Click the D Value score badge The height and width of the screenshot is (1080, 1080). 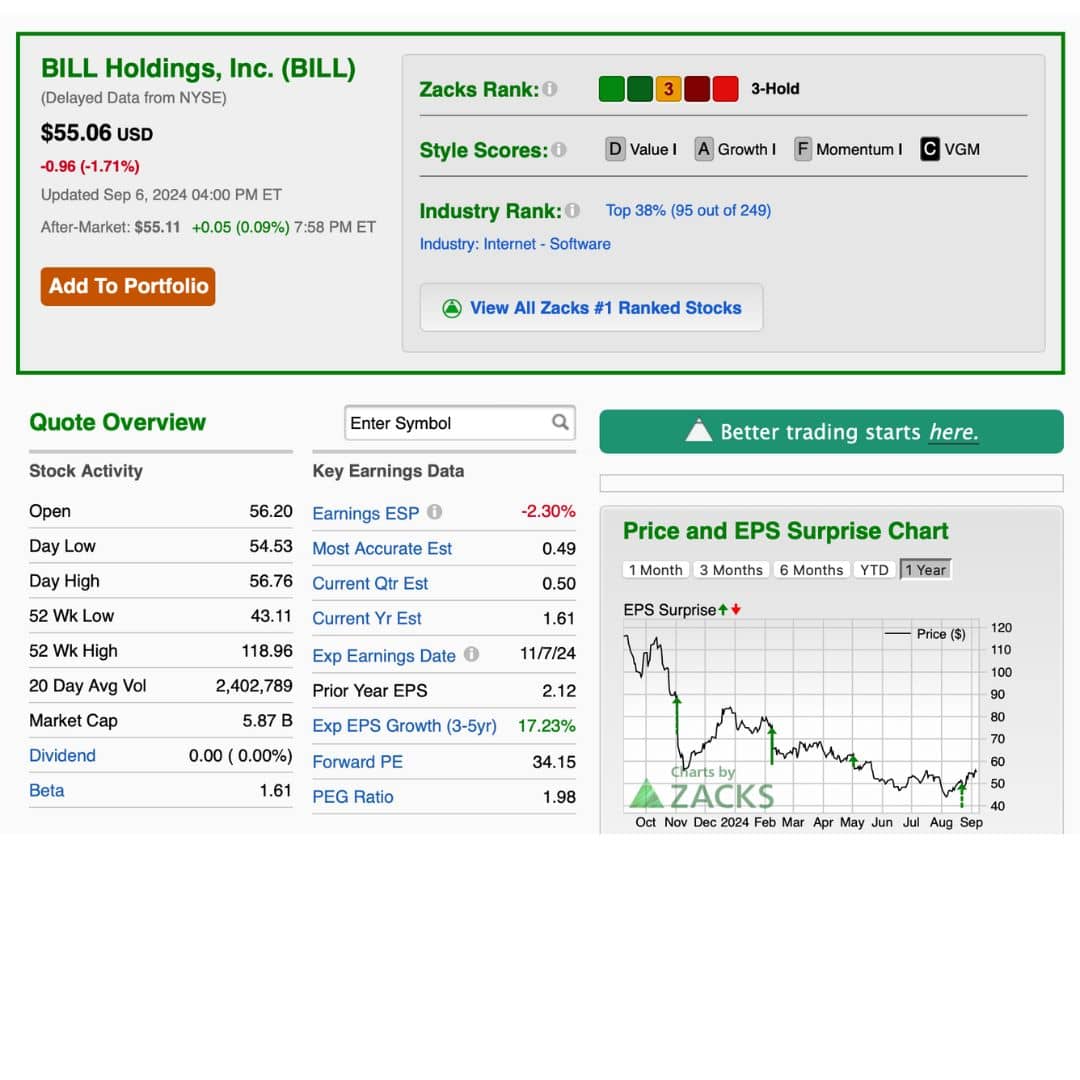pyautogui.click(x=615, y=149)
